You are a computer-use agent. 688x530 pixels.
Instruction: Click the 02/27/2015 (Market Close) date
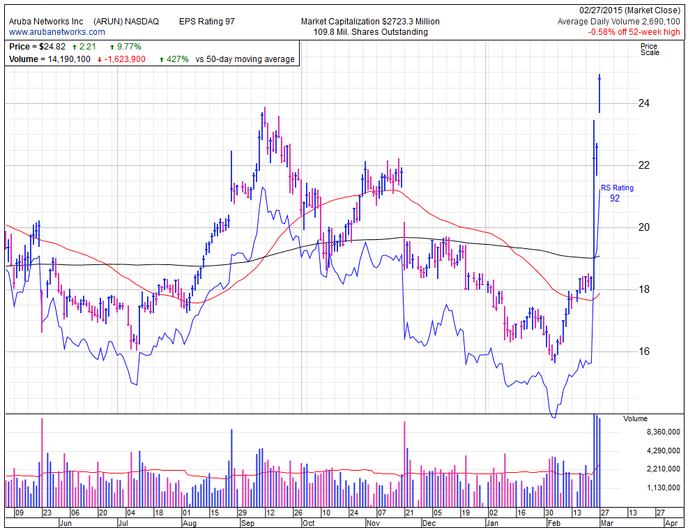[x=629, y=11]
